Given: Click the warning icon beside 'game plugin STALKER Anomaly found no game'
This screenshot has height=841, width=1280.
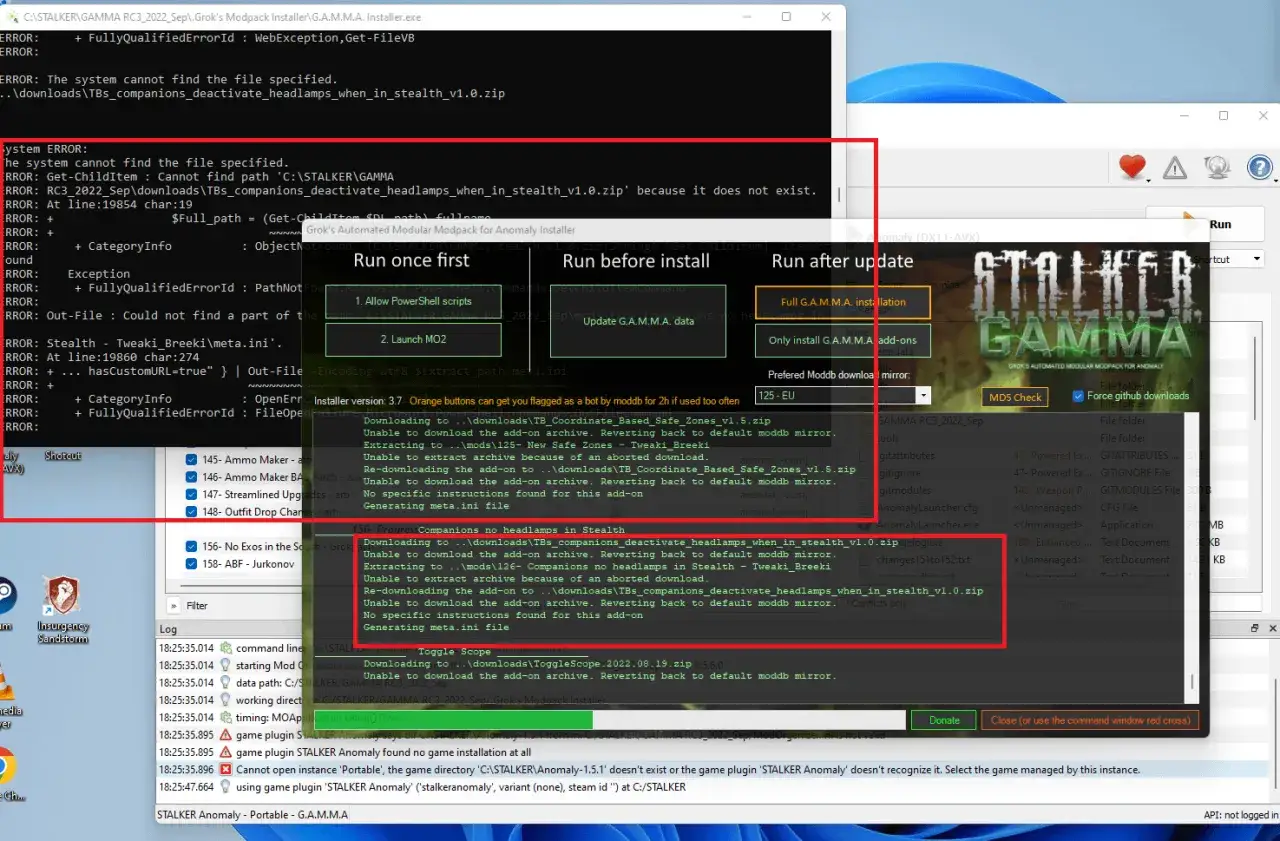Looking at the screenshot, I should (x=226, y=752).
